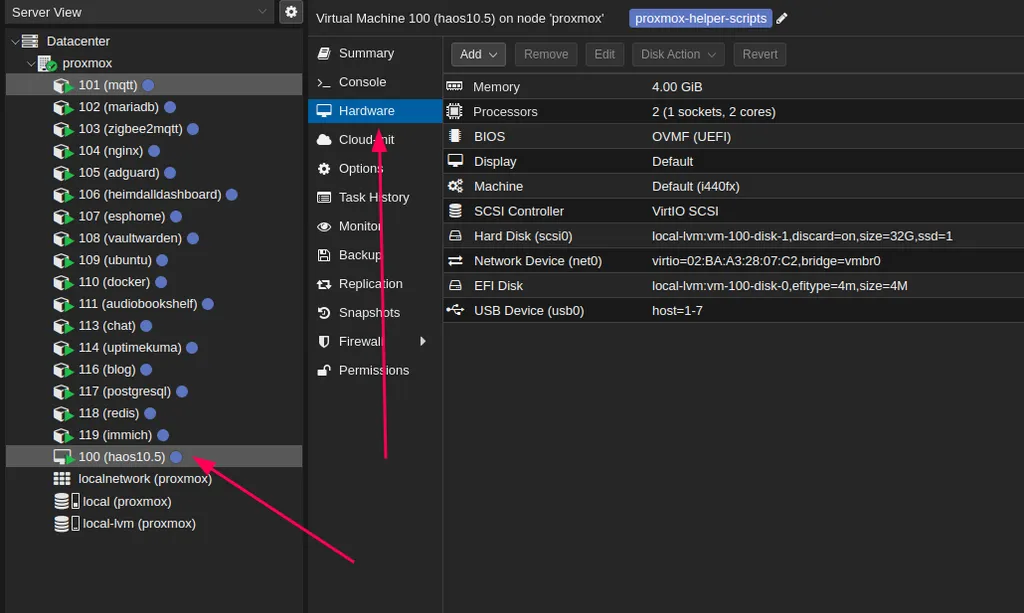
Task: Click the blue tag dot beside 101 (mqtt)
Action: click(148, 85)
